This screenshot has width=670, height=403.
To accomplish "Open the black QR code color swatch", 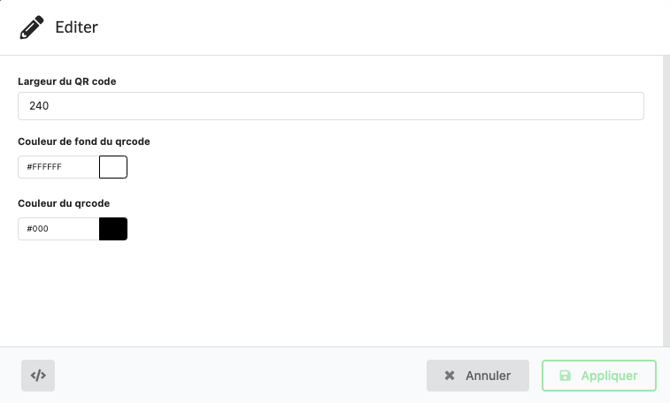I will coord(113,229).
